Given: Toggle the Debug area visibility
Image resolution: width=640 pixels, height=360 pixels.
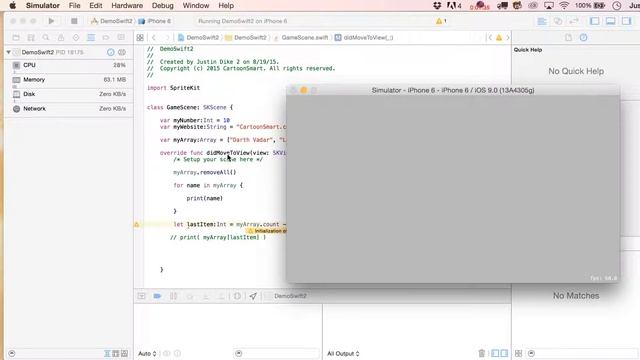Looking at the screenshot, I should click(611, 21).
